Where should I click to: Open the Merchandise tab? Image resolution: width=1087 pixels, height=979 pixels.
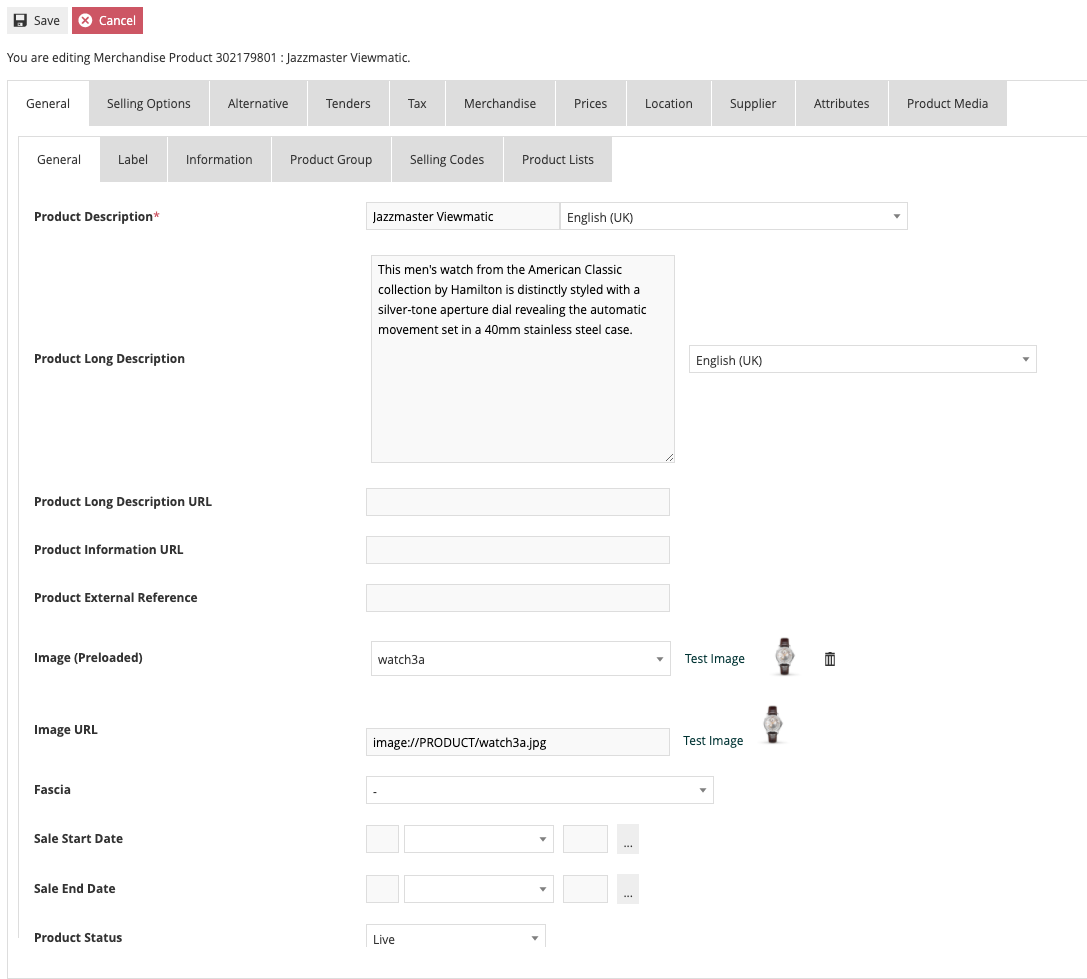coord(500,103)
